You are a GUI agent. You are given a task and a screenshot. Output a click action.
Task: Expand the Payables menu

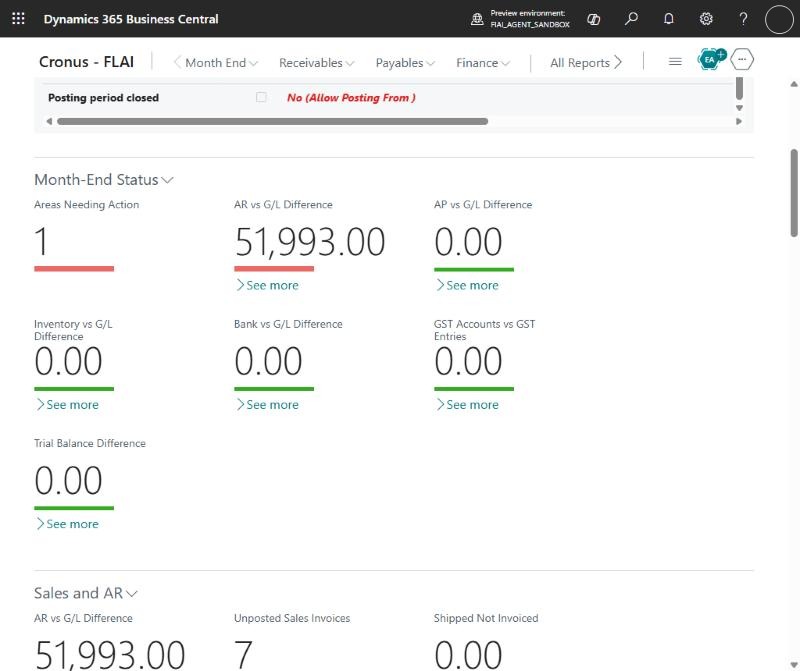click(405, 63)
